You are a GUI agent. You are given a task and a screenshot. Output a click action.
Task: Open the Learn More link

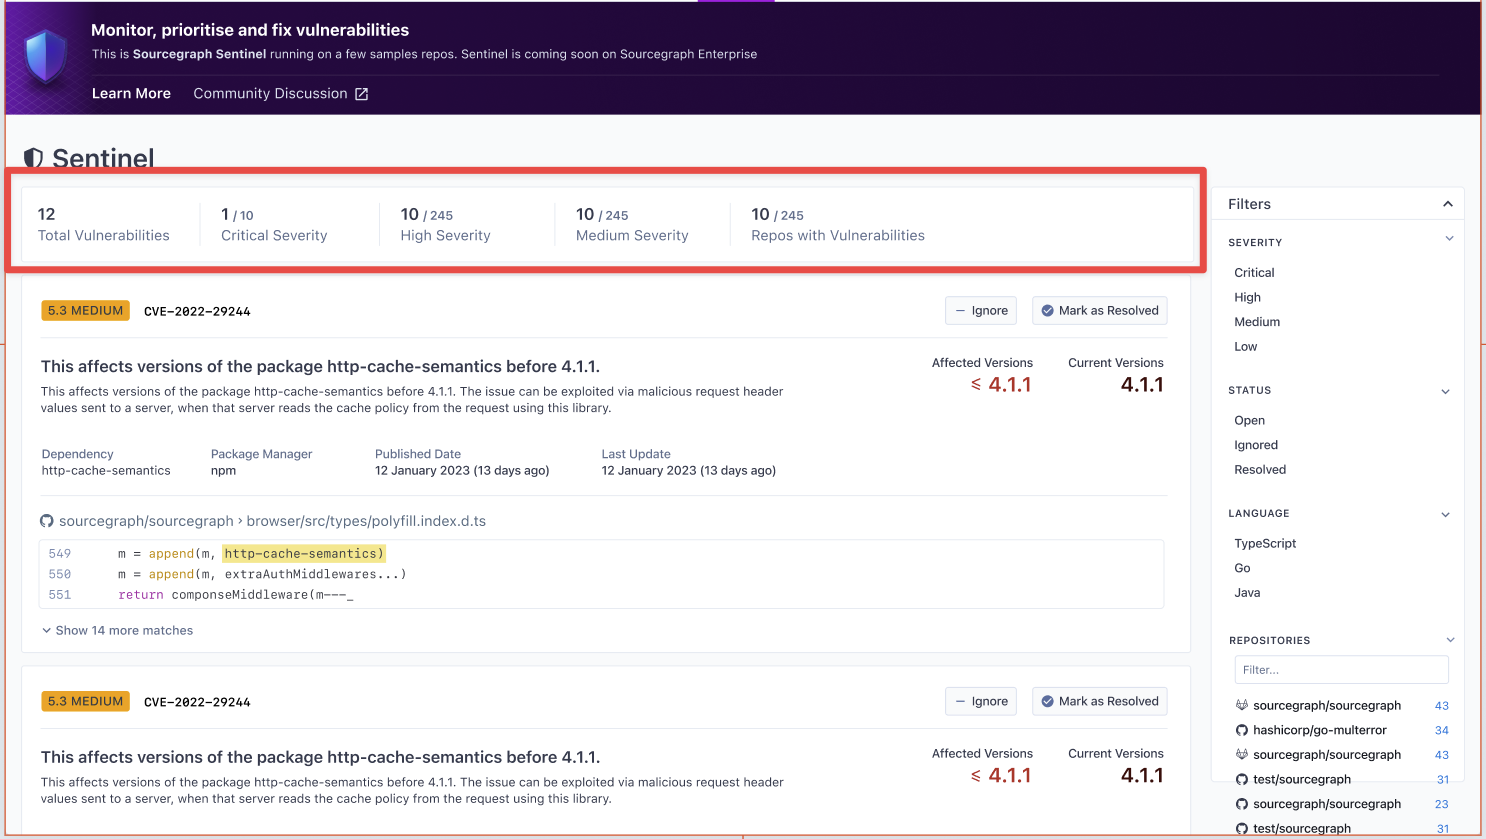pyautogui.click(x=131, y=93)
